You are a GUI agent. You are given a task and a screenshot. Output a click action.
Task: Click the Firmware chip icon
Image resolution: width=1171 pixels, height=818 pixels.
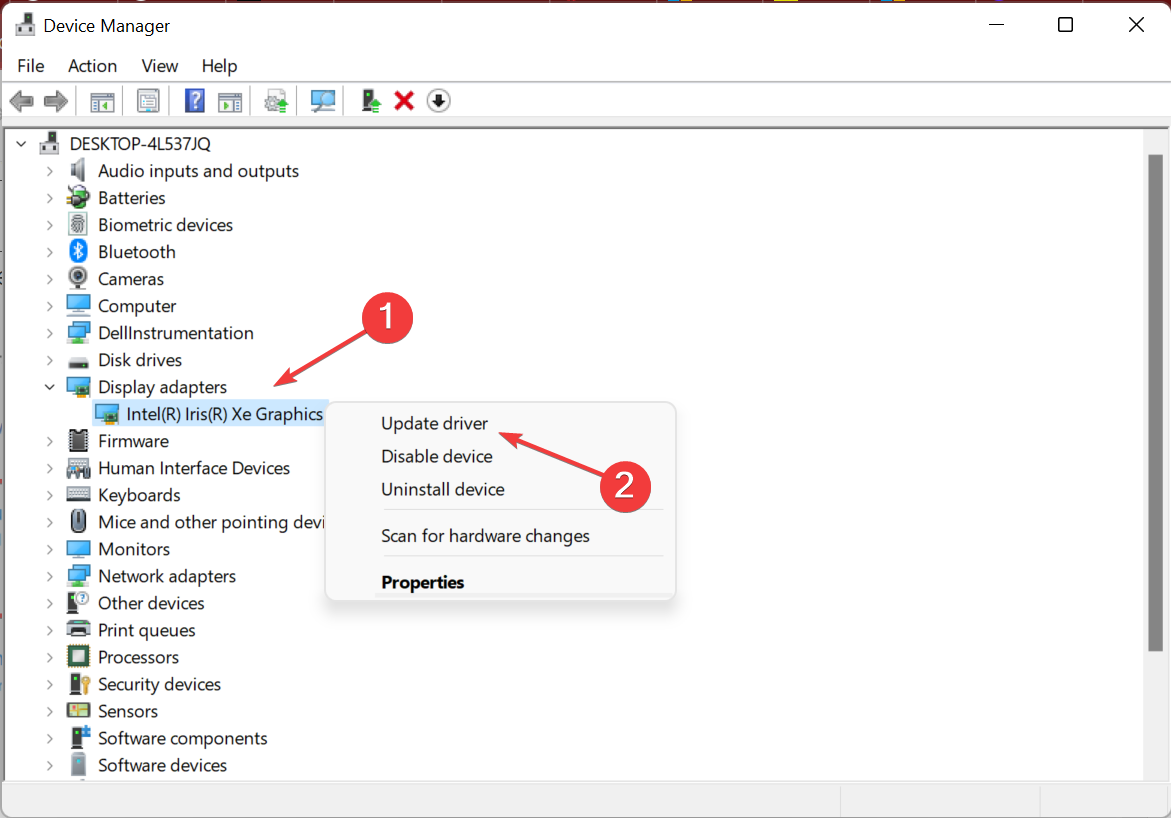coord(78,441)
